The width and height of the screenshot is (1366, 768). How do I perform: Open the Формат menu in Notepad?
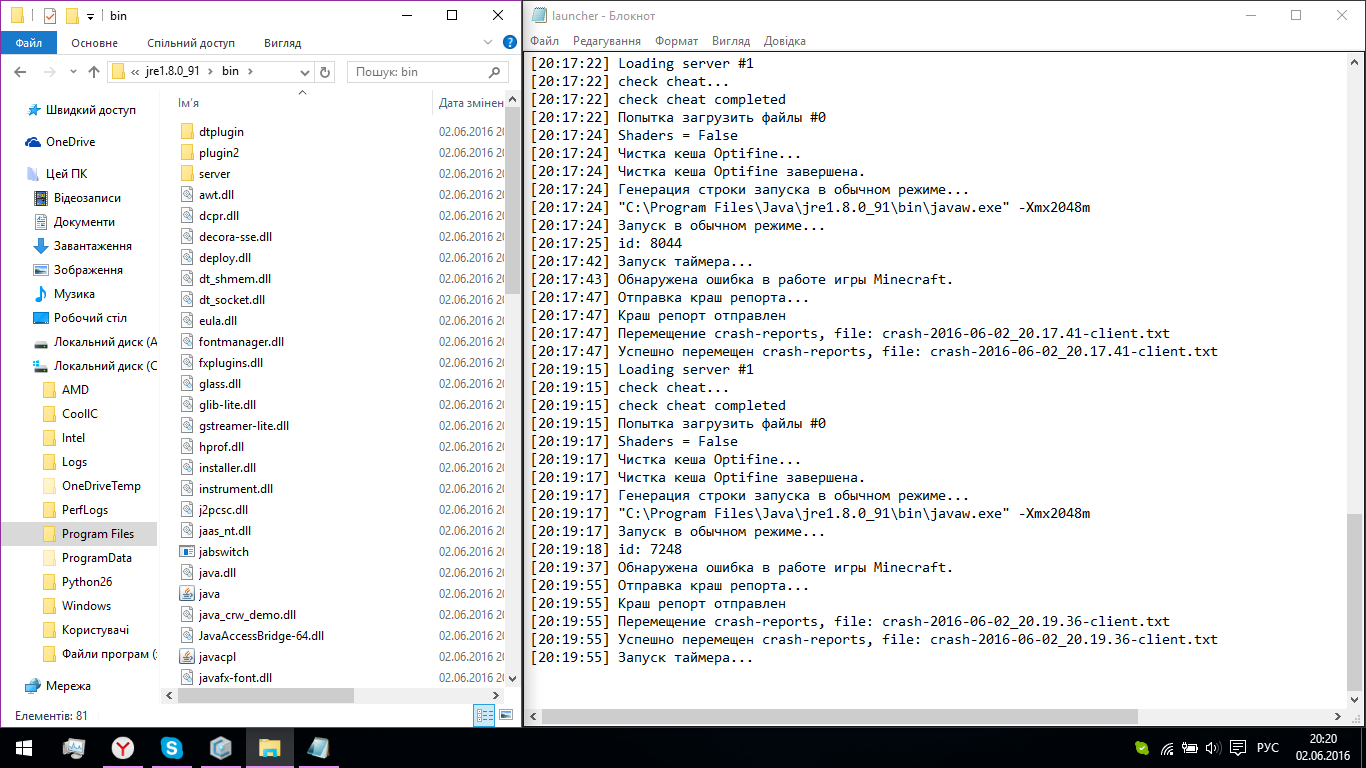point(676,41)
